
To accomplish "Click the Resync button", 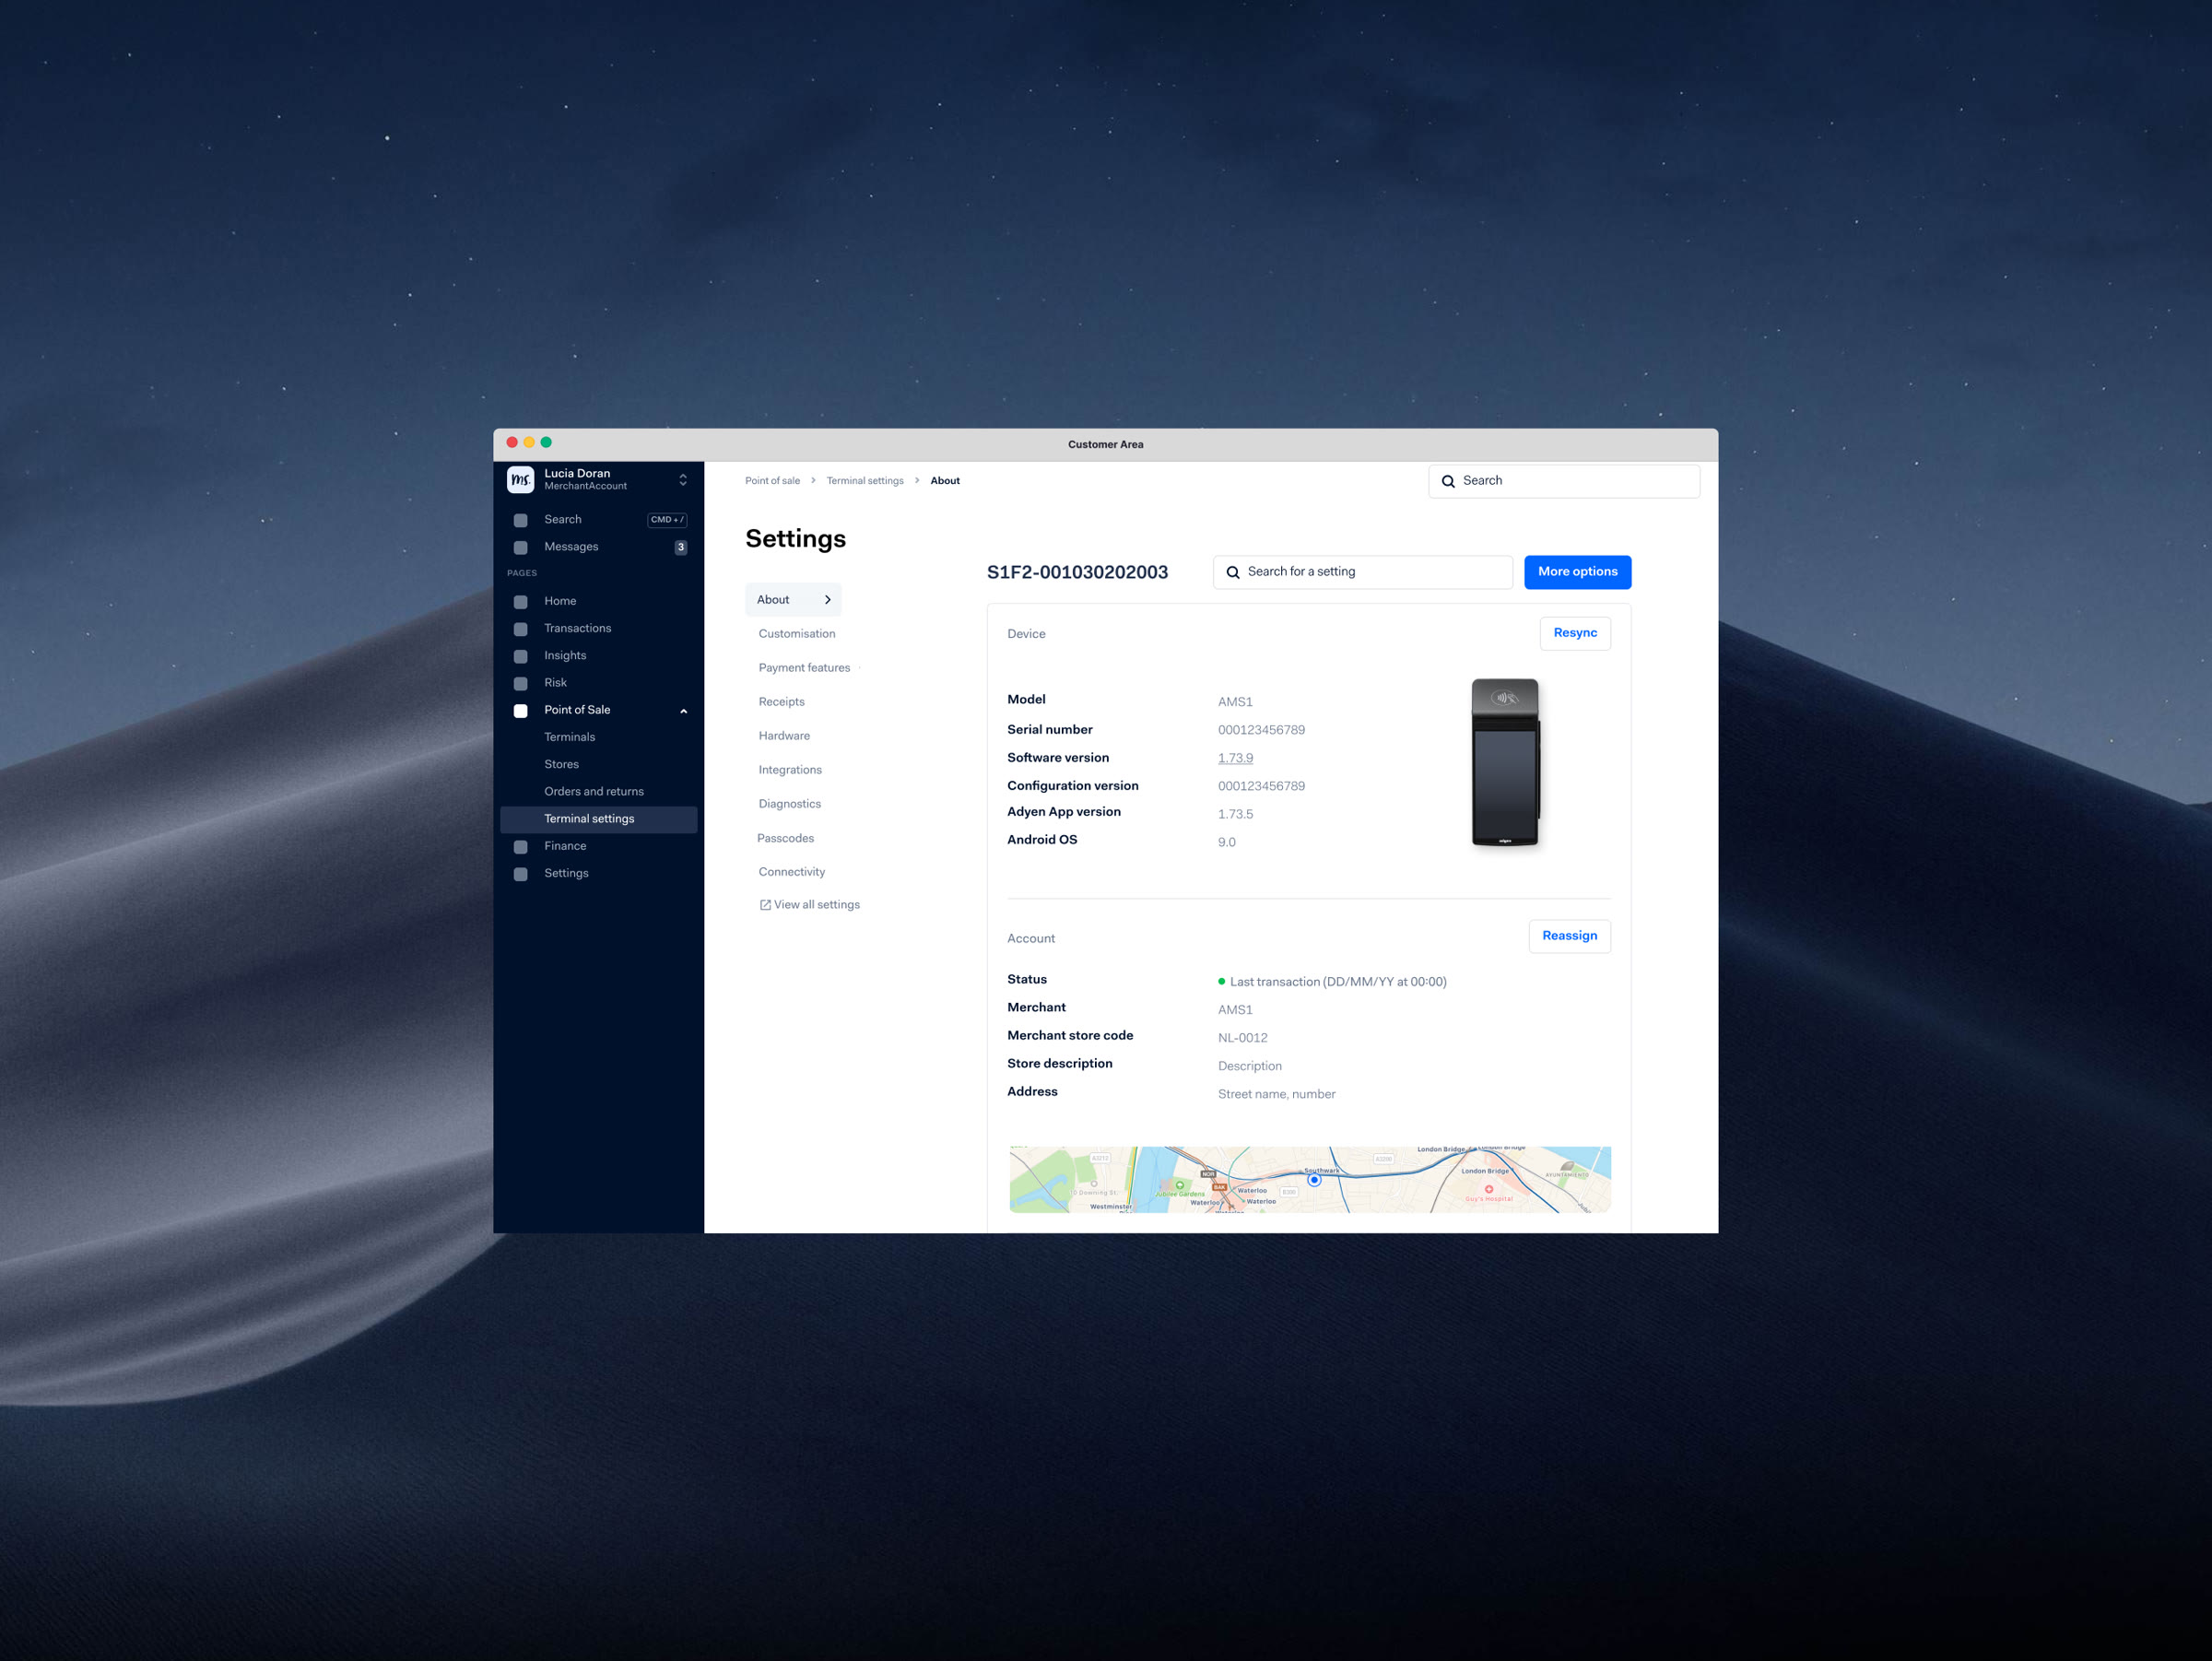I will click(1575, 633).
